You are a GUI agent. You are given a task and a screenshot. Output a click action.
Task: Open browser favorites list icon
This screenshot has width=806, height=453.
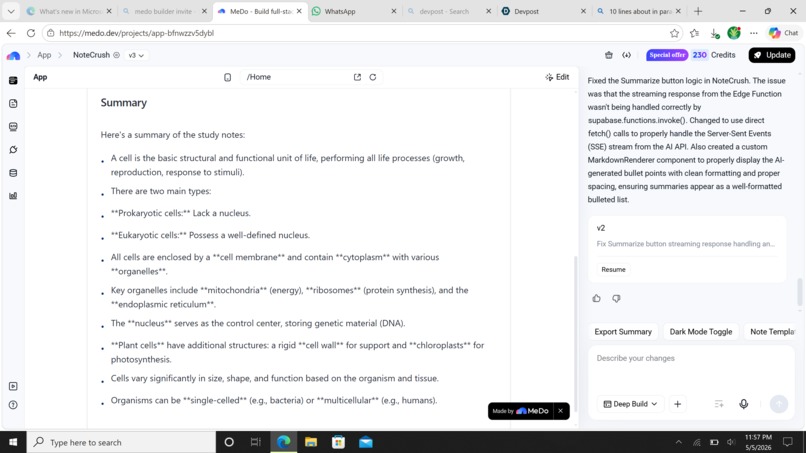coord(694,33)
